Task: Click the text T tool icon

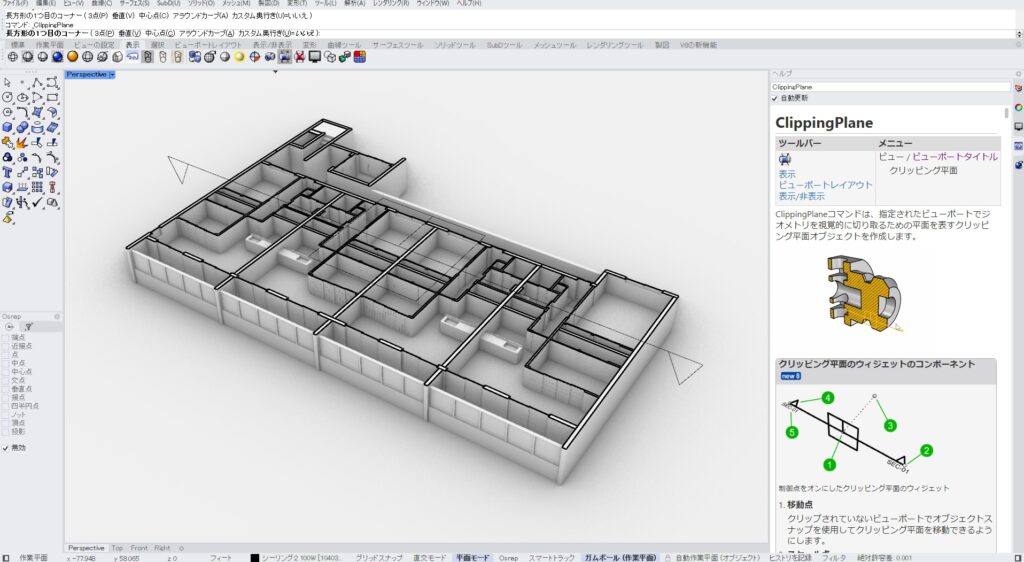Action: click(8, 172)
